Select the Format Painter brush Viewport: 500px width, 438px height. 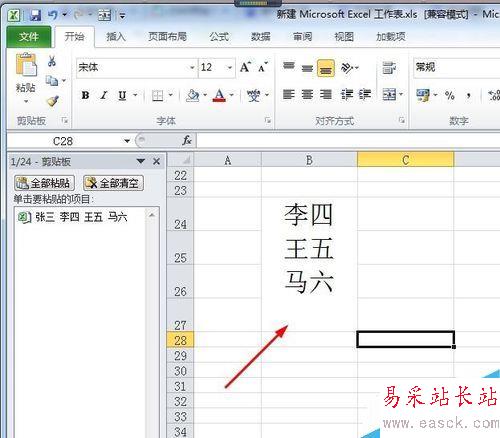pyautogui.click(x=53, y=101)
